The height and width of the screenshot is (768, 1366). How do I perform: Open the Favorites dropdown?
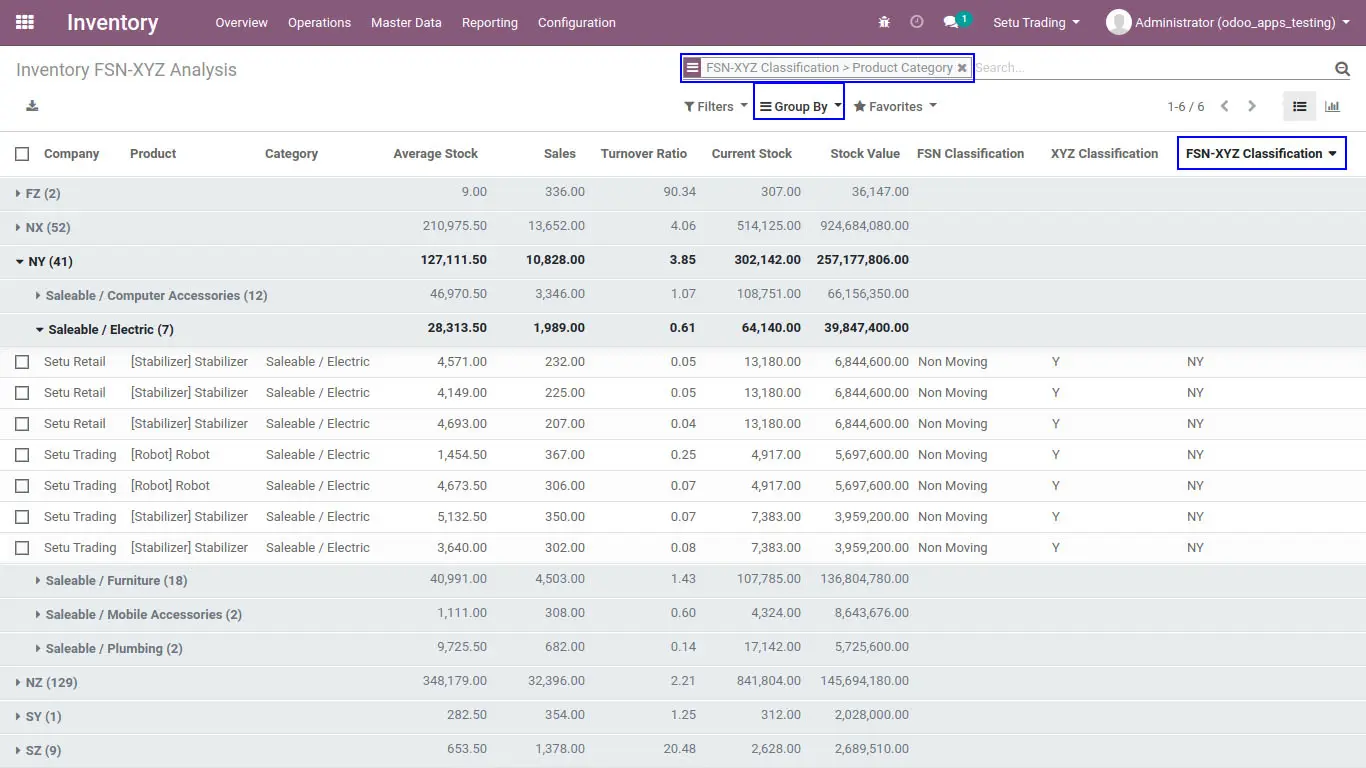[x=895, y=106]
